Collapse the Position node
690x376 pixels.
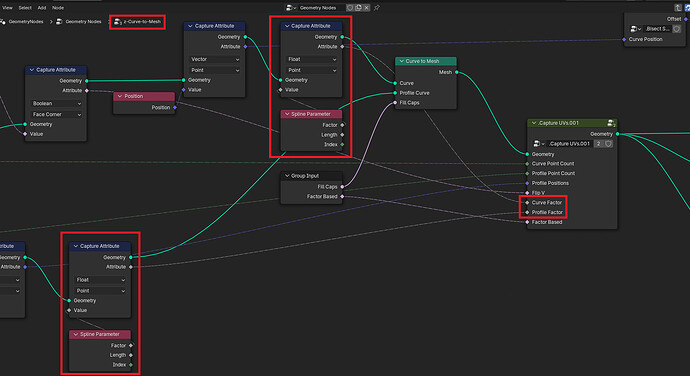(120, 96)
